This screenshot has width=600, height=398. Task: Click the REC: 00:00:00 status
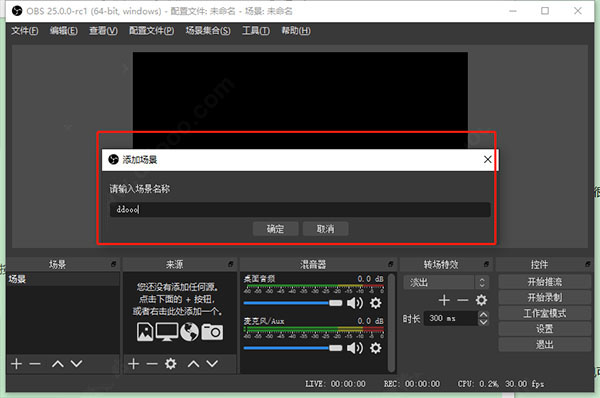[x=412, y=384]
